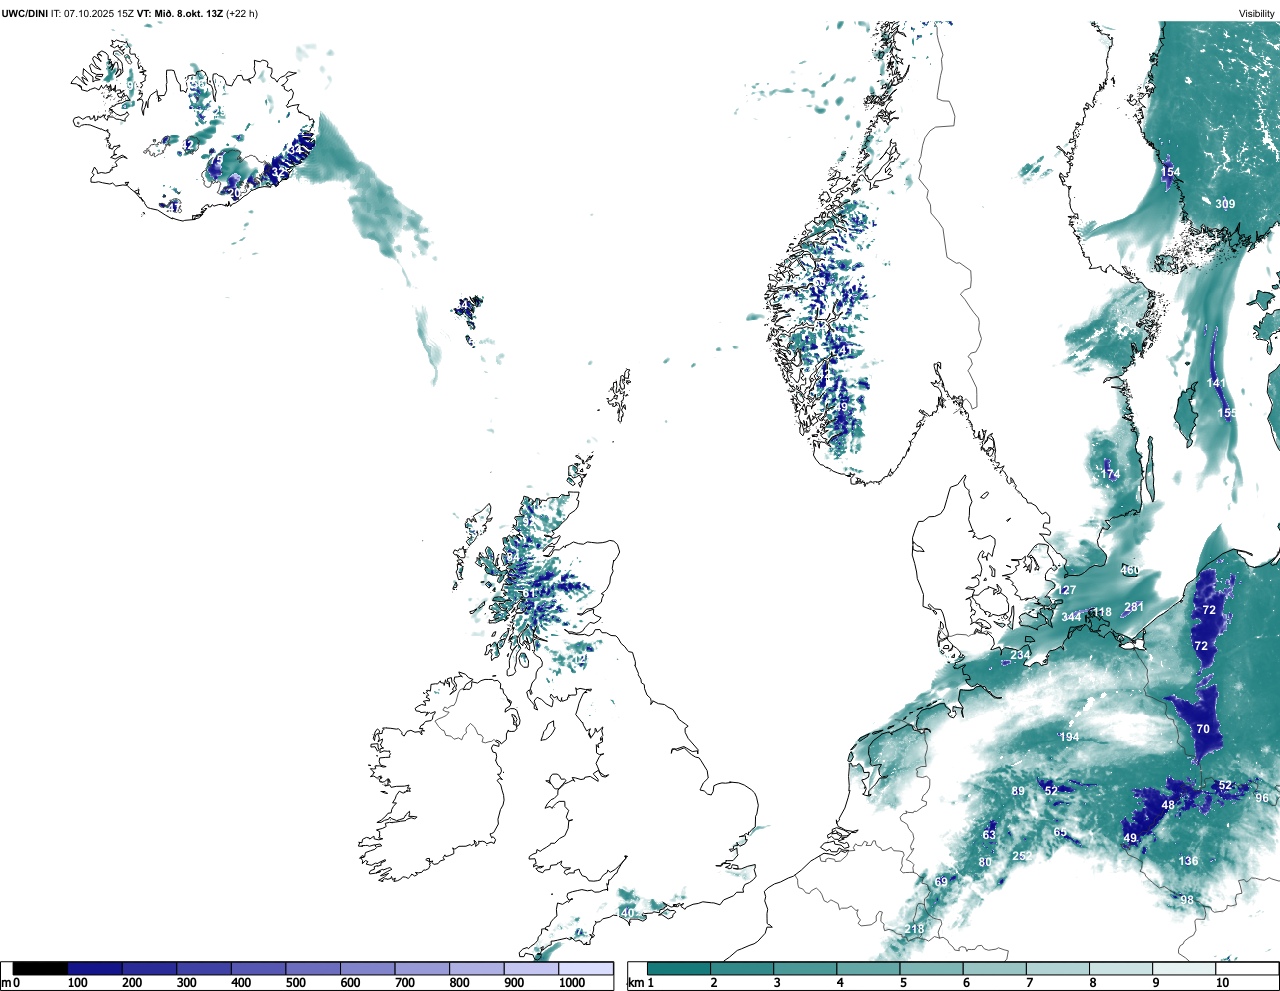This screenshot has height=991, width=1280.
Task: Click the dark teal 1–2 km legend swatch
Action: pyautogui.click(x=679, y=968)
